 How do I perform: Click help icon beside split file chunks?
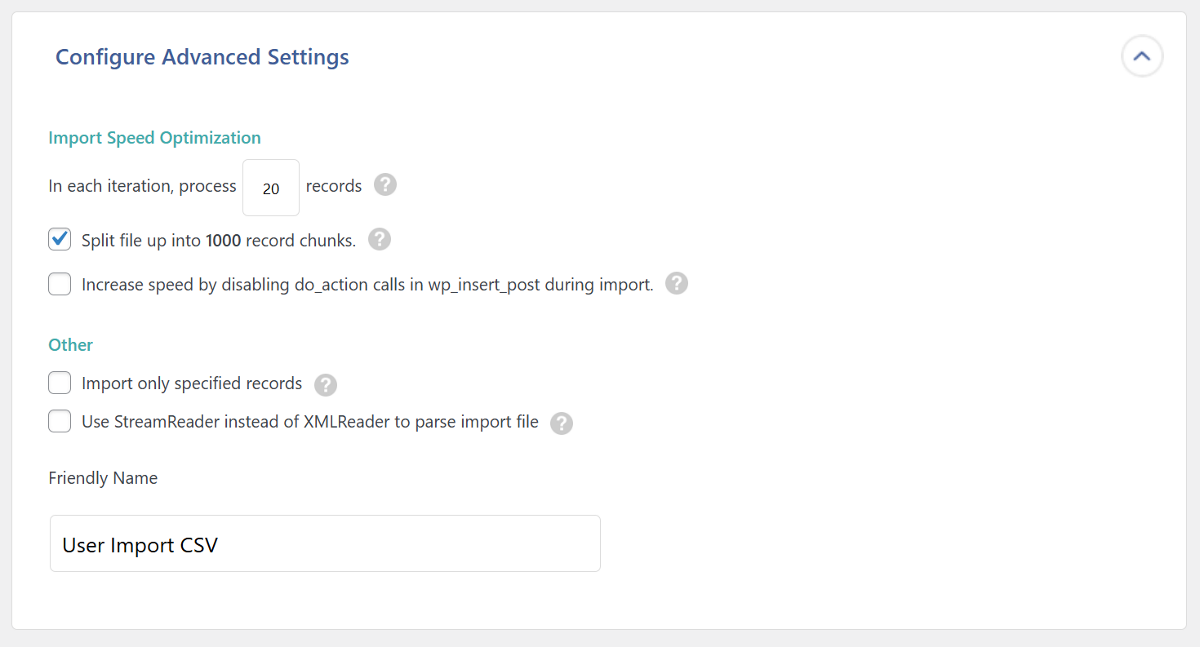tap(379, 240)
